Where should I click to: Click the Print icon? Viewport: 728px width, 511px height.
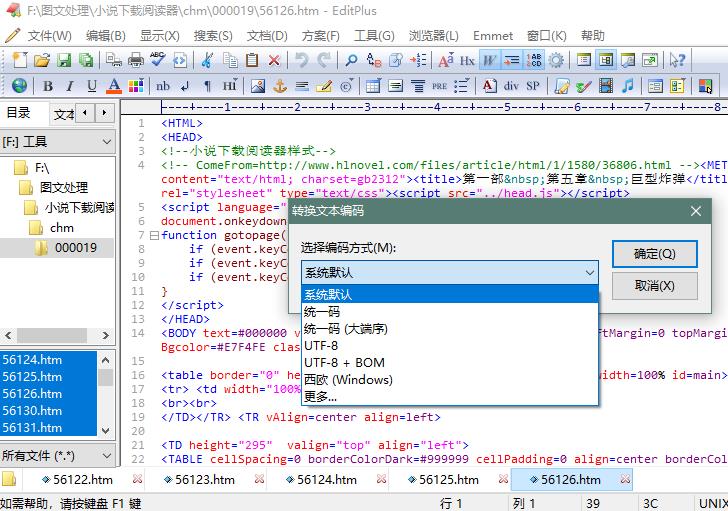[136, 60]
